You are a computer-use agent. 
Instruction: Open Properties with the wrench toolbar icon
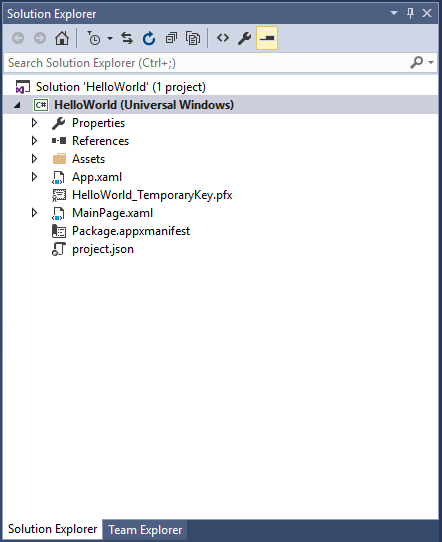pos(245,38)
